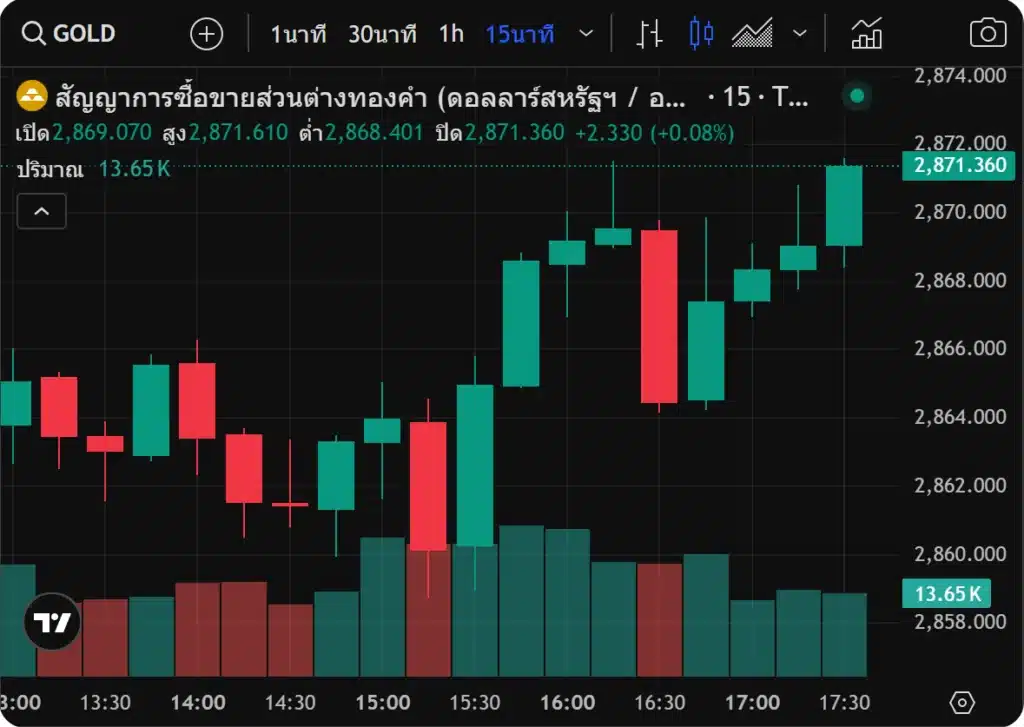Click the 2,871.360 current price label
This screenshot has width=1024, height=727.
958,165
